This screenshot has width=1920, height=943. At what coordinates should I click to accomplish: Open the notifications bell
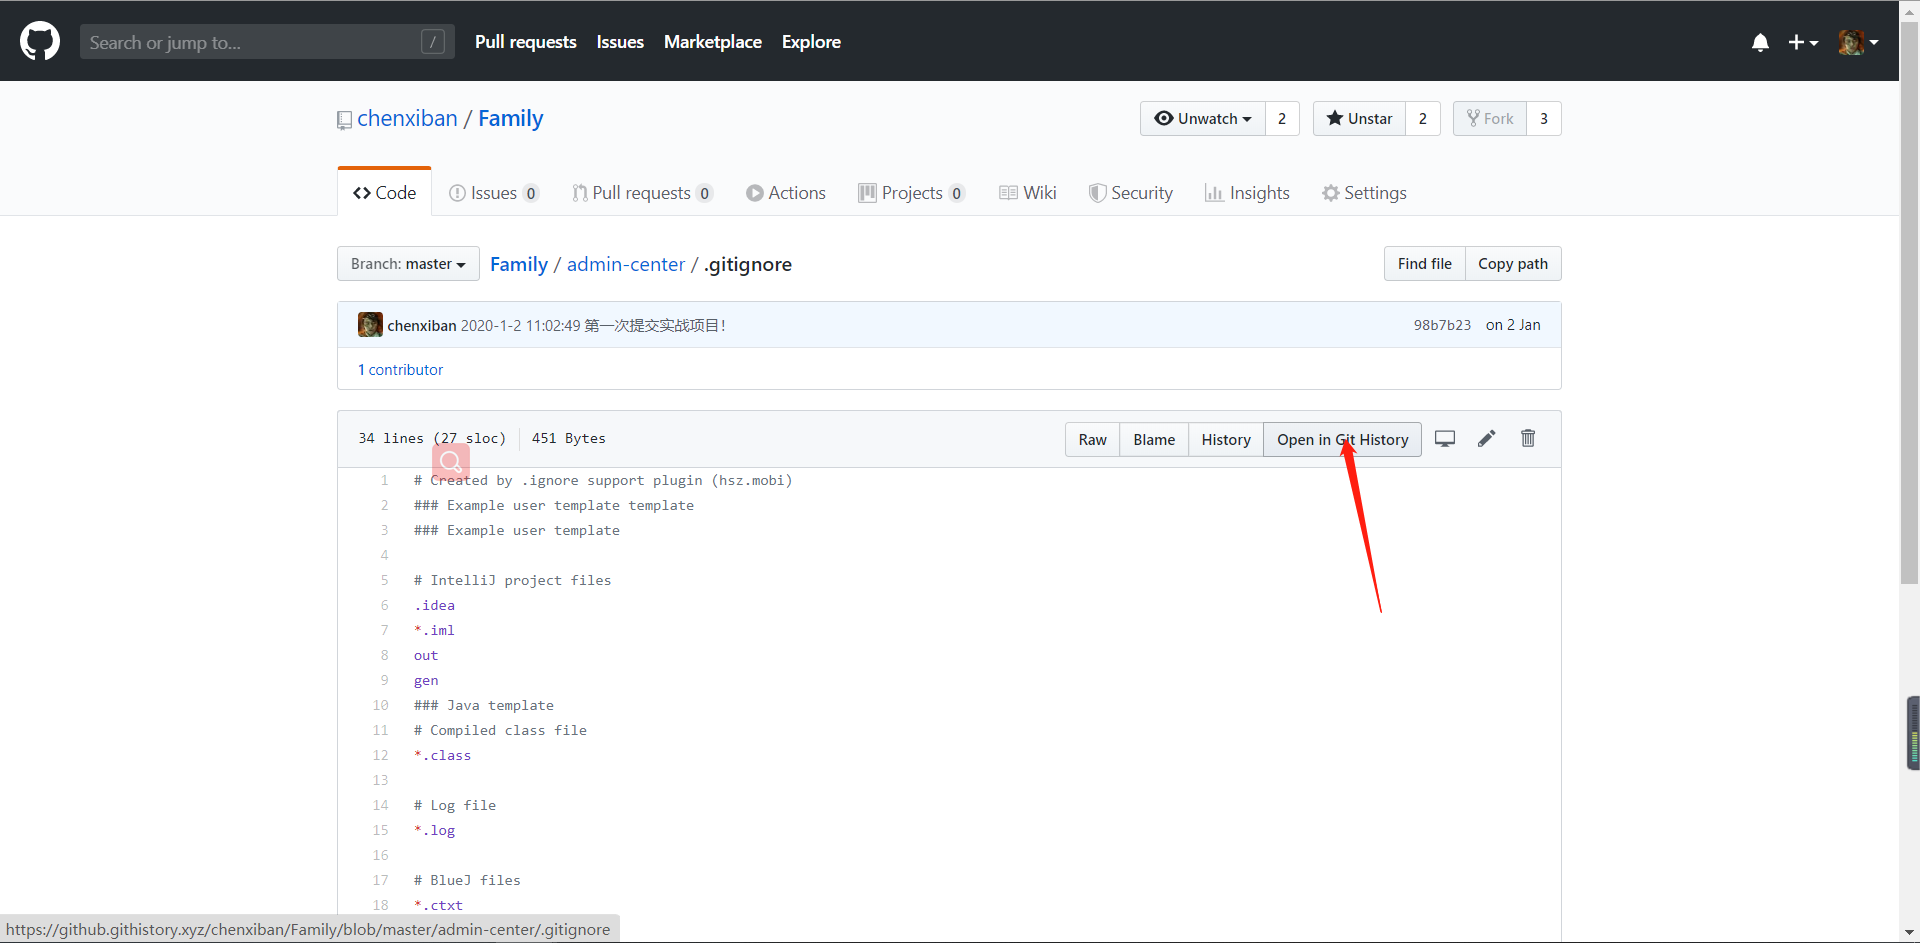(x=1759, y=42)
